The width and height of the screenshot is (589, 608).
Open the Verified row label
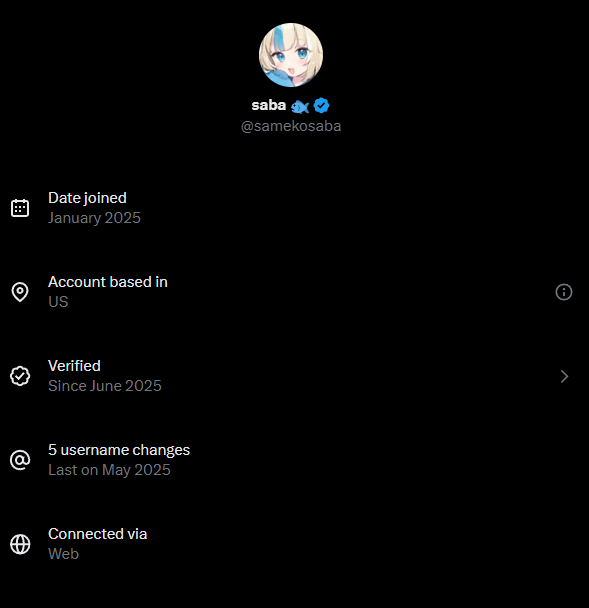pos(74,366)
